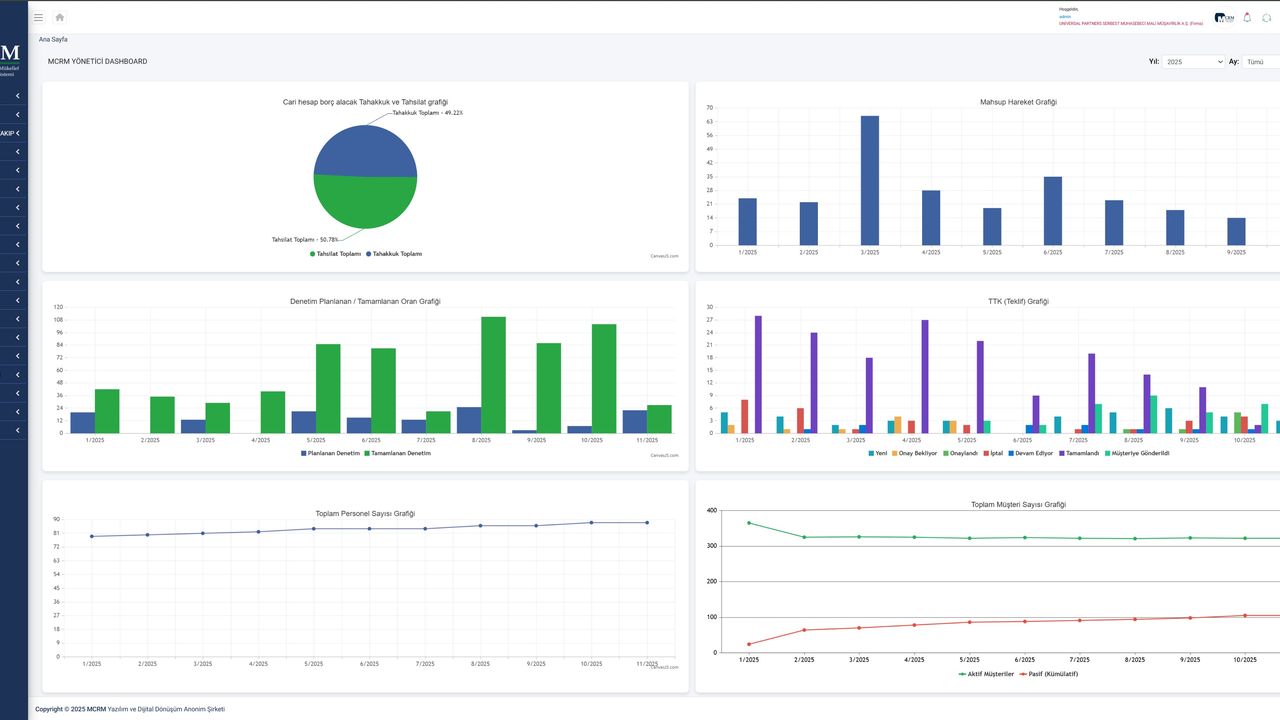Image resolution: width=1280 pixels, height=720 pixels.
Task: Click the Ana Sayfa breadcrumb
Action: (53, 39)
